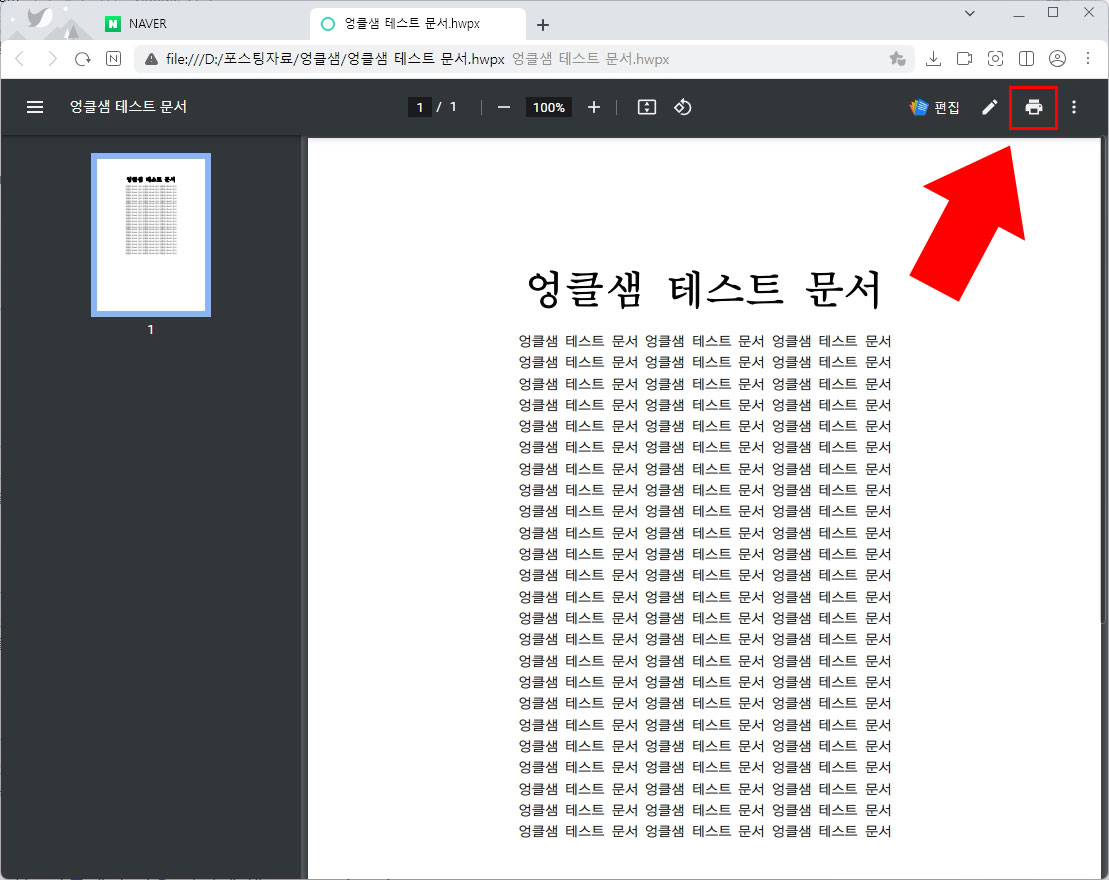Select the page 1 thumbnail in the sidebar
This screenshot has height=880, width=1109.
[151, 234]
